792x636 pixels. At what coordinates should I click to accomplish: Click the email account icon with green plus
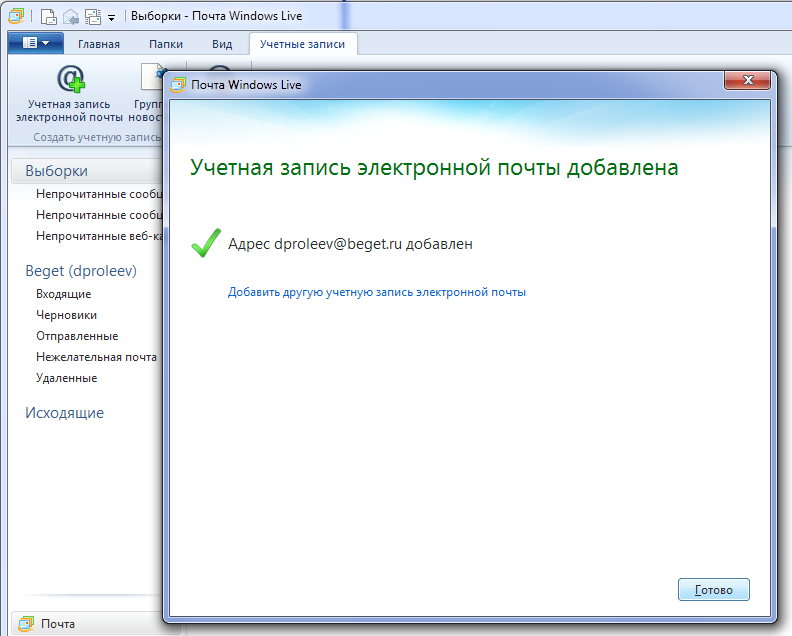point(69,78)
